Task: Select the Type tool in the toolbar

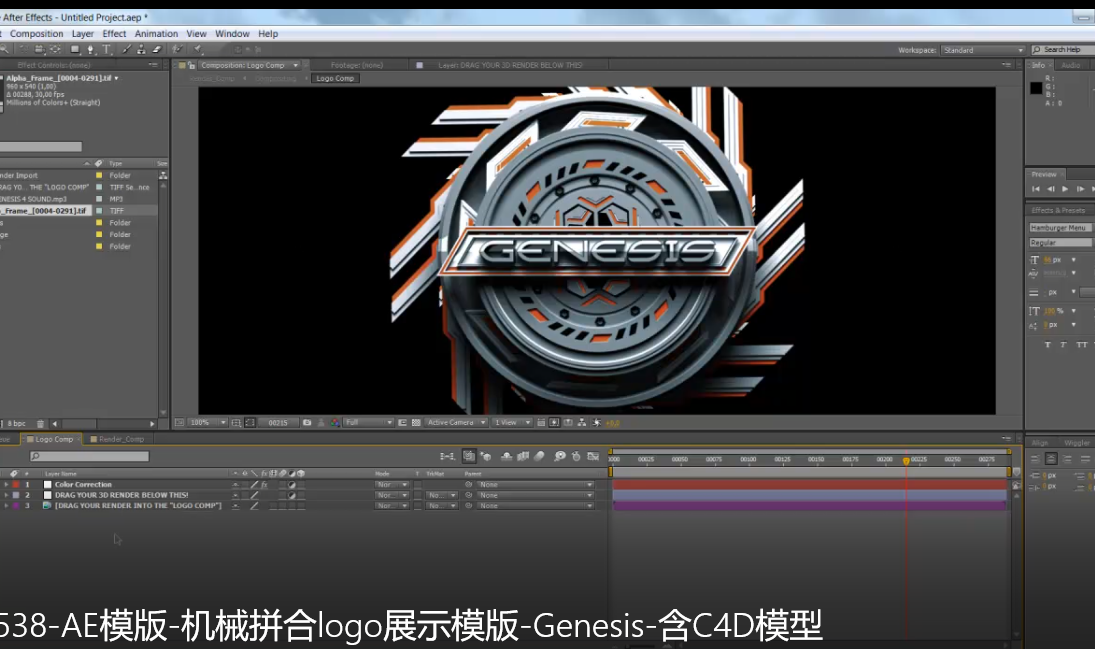Action: (107, 49)
